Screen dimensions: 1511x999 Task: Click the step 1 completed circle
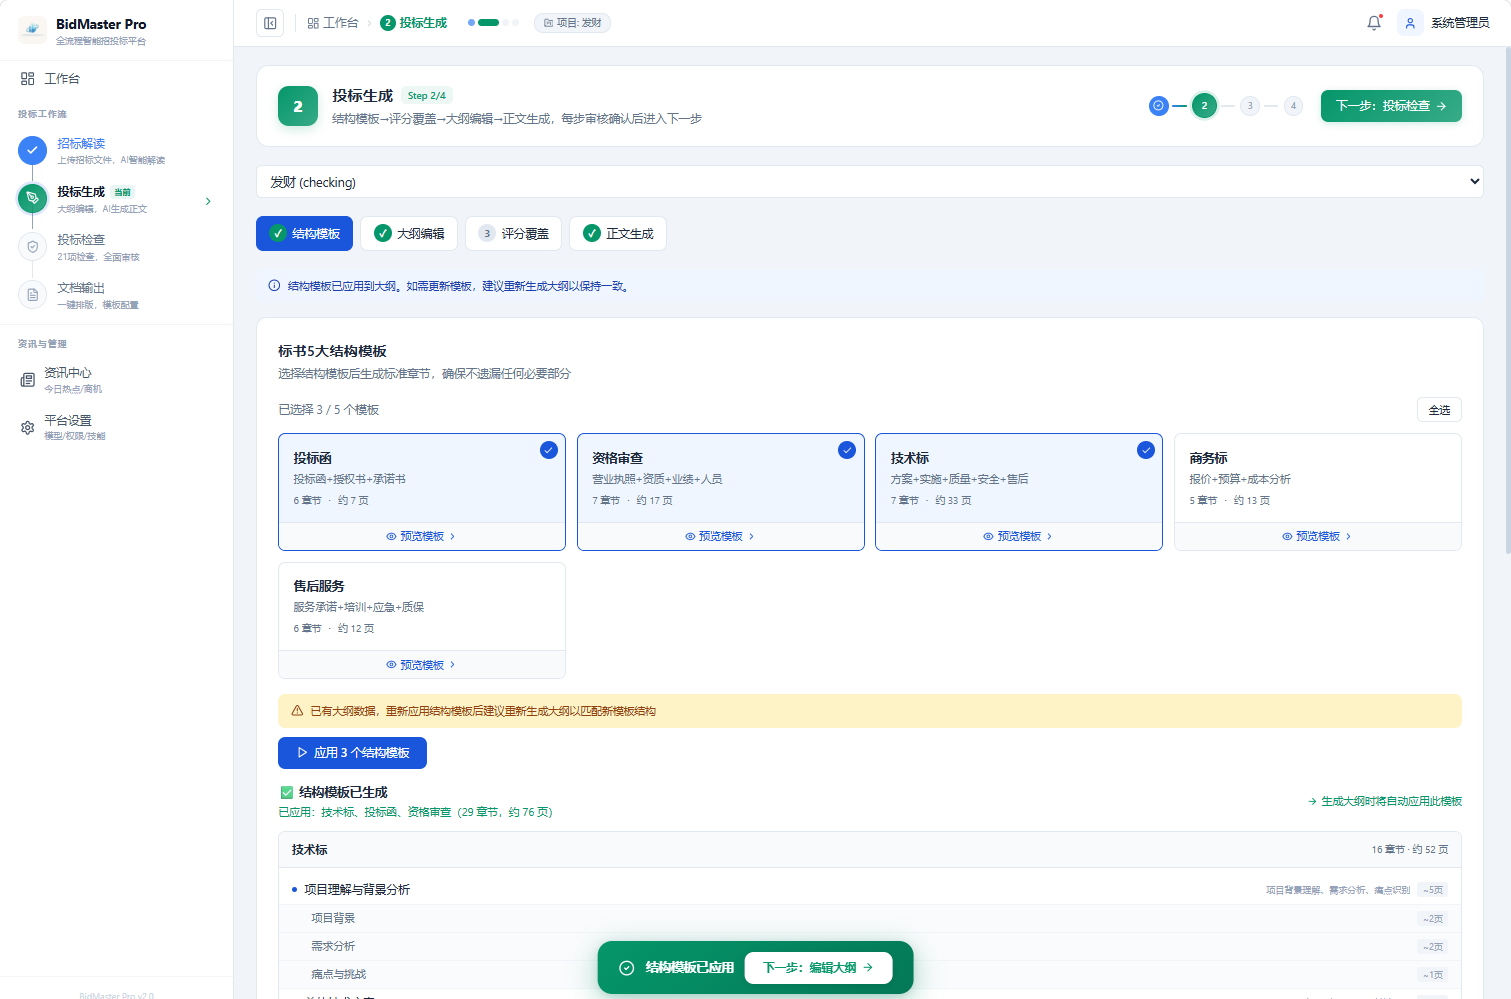coord(1158,105)
